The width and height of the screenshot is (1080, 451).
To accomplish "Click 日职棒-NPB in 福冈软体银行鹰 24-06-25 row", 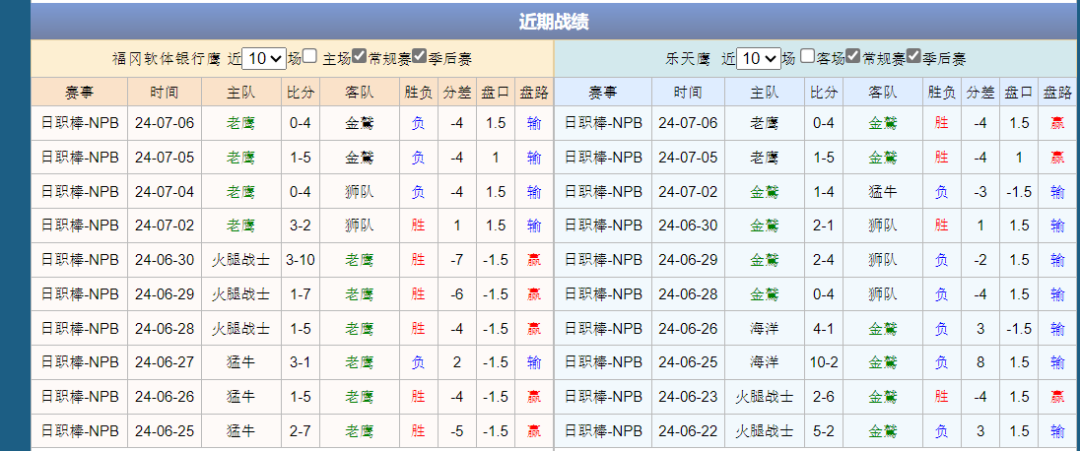I will coord(80,431).
